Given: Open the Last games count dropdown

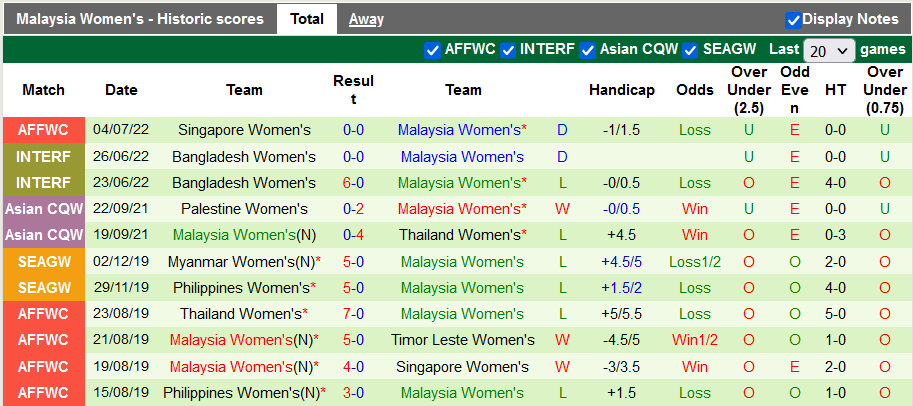Looking at the screenshot, I should pos(829,50).
